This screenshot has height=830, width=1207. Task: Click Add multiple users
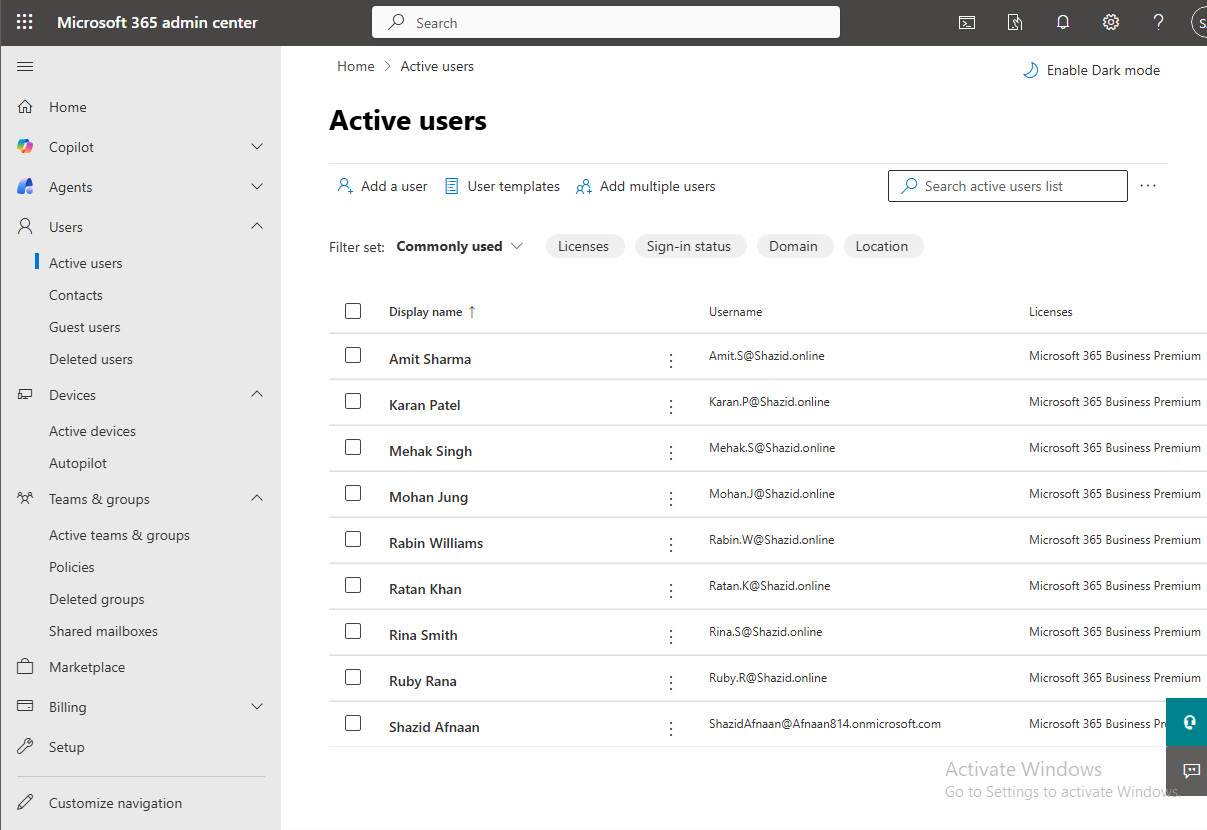pos(646,186)
